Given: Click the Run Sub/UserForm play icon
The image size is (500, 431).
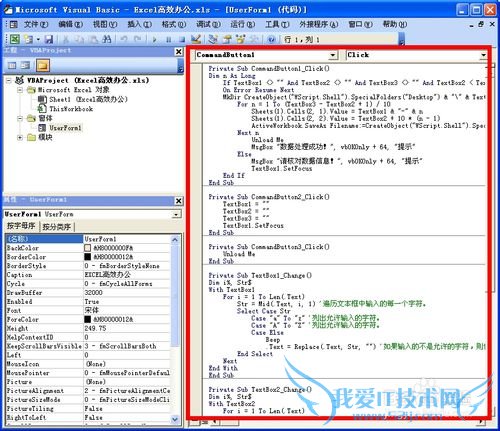Looking at the screenshot, I should point(154,39).
